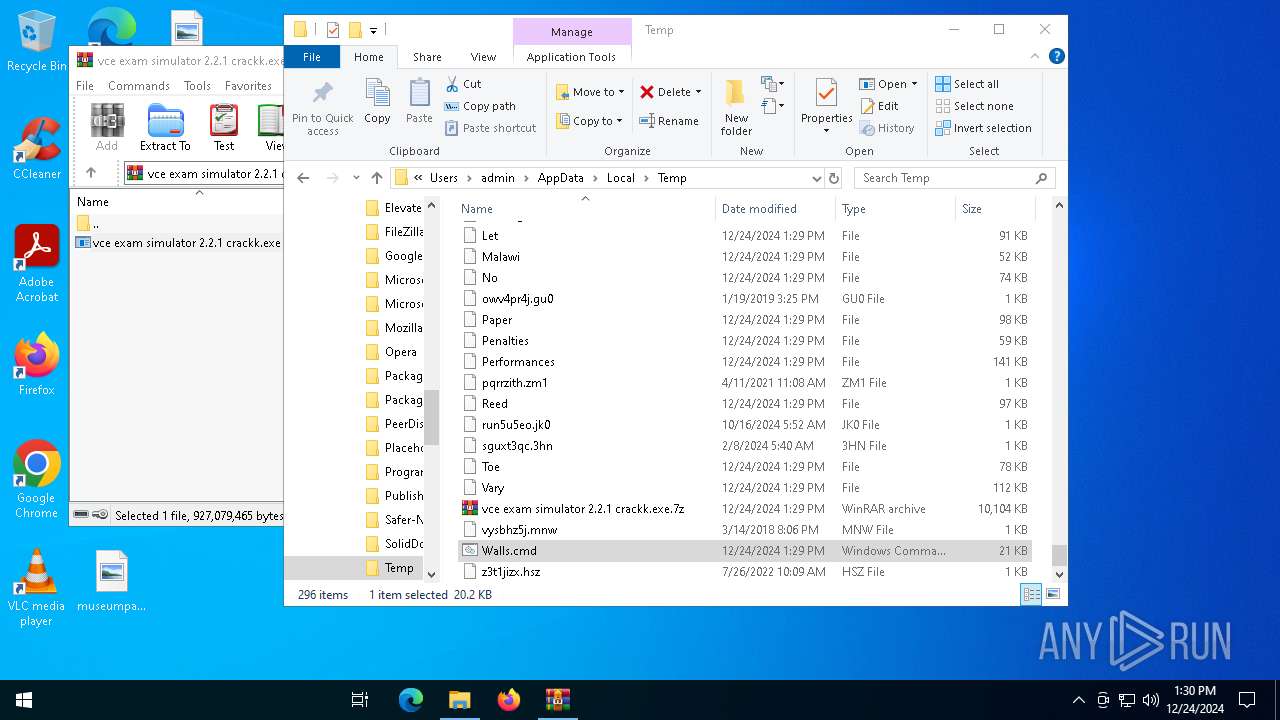
Task: Select Mozilla folder in navigation tree
Action: (393, 328)
